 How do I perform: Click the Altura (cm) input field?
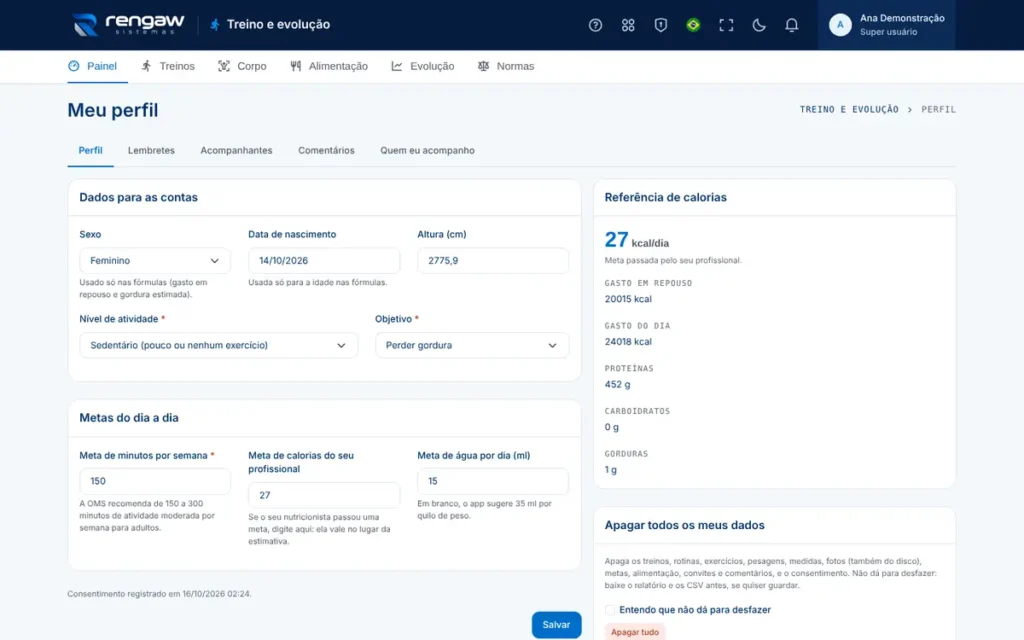pos(492,261)
